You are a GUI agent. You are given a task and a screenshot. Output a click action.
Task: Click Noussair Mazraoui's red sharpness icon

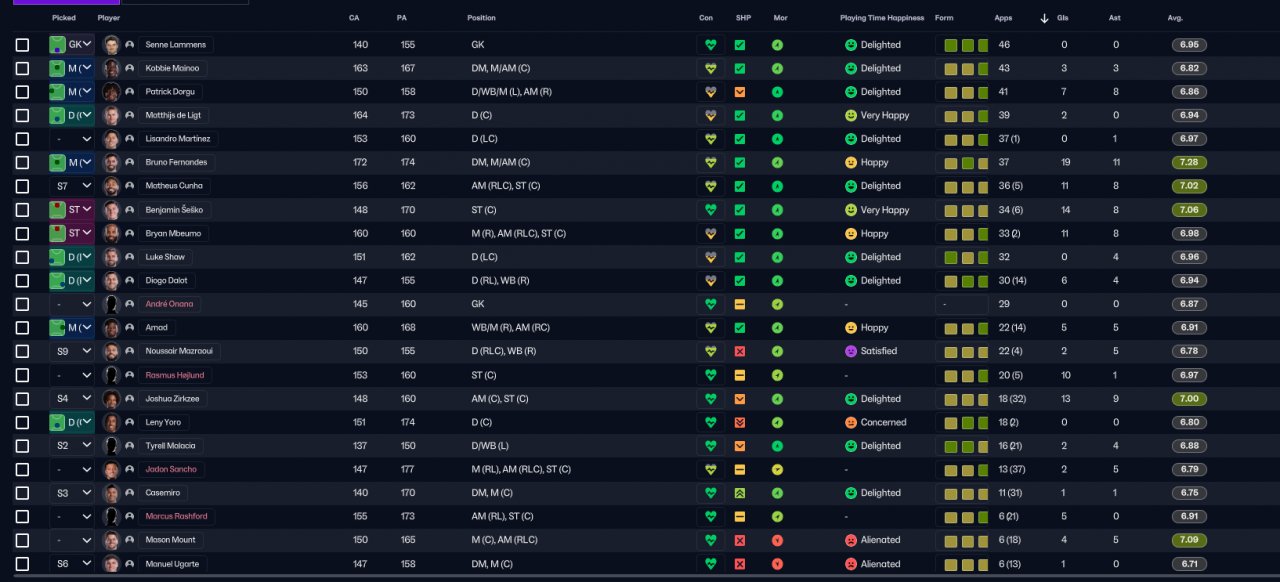point(740,351)
